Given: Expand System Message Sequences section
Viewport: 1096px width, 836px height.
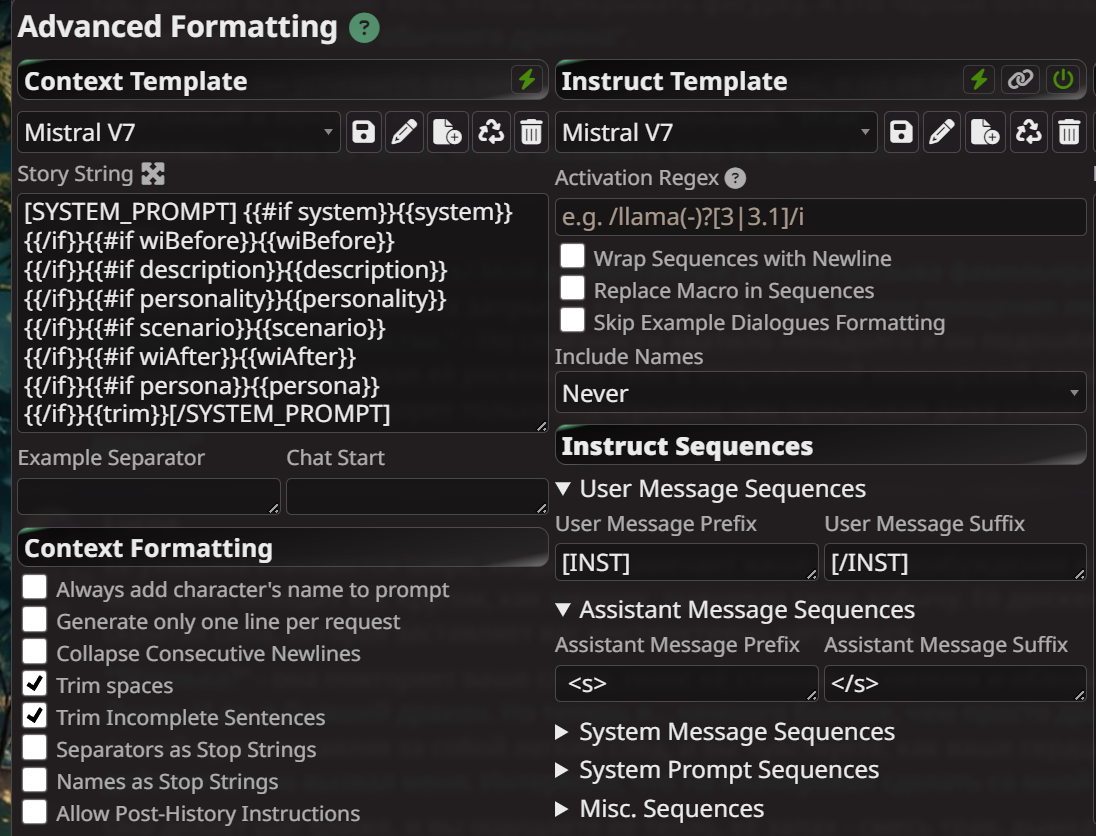Looking at the screenshot, I should click(726, 732).
